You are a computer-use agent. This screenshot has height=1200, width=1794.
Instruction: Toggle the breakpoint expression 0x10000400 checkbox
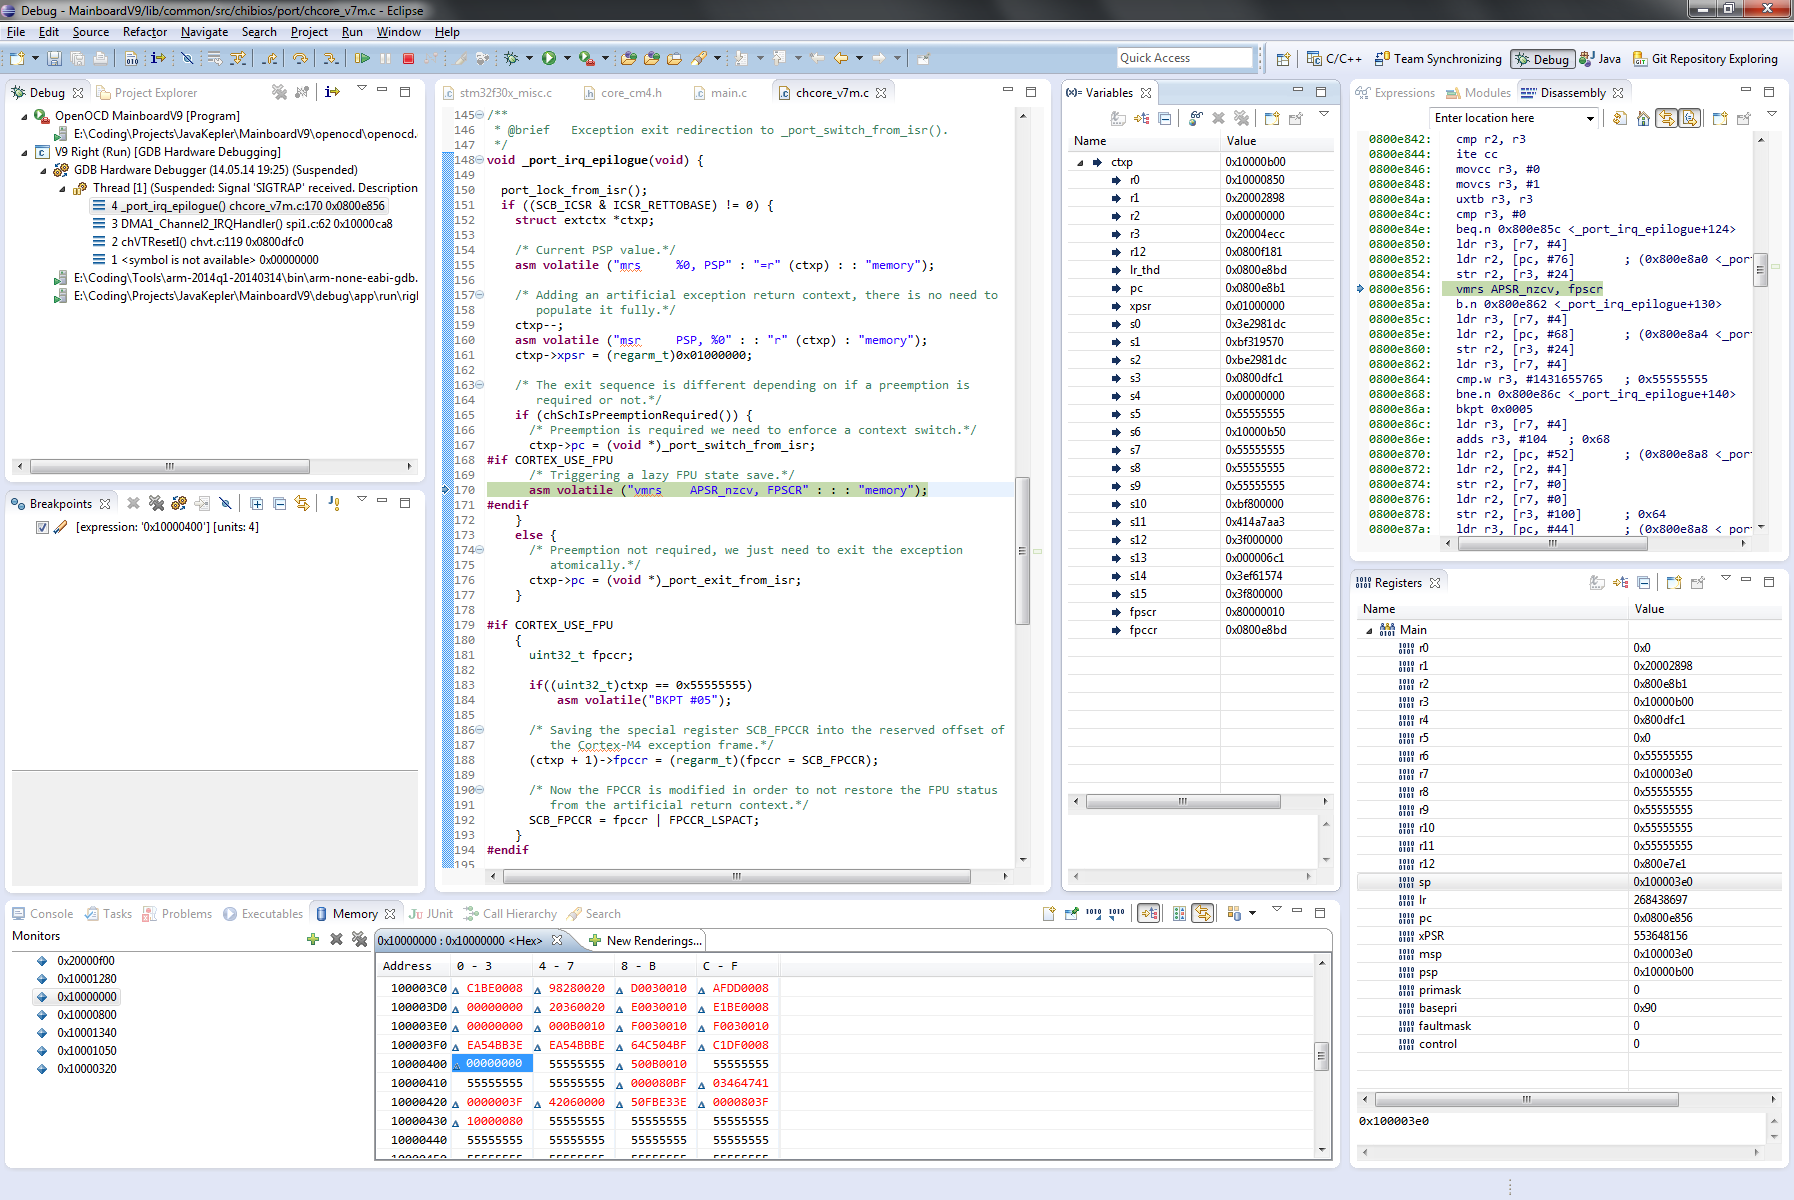click(x=42, y=527)
